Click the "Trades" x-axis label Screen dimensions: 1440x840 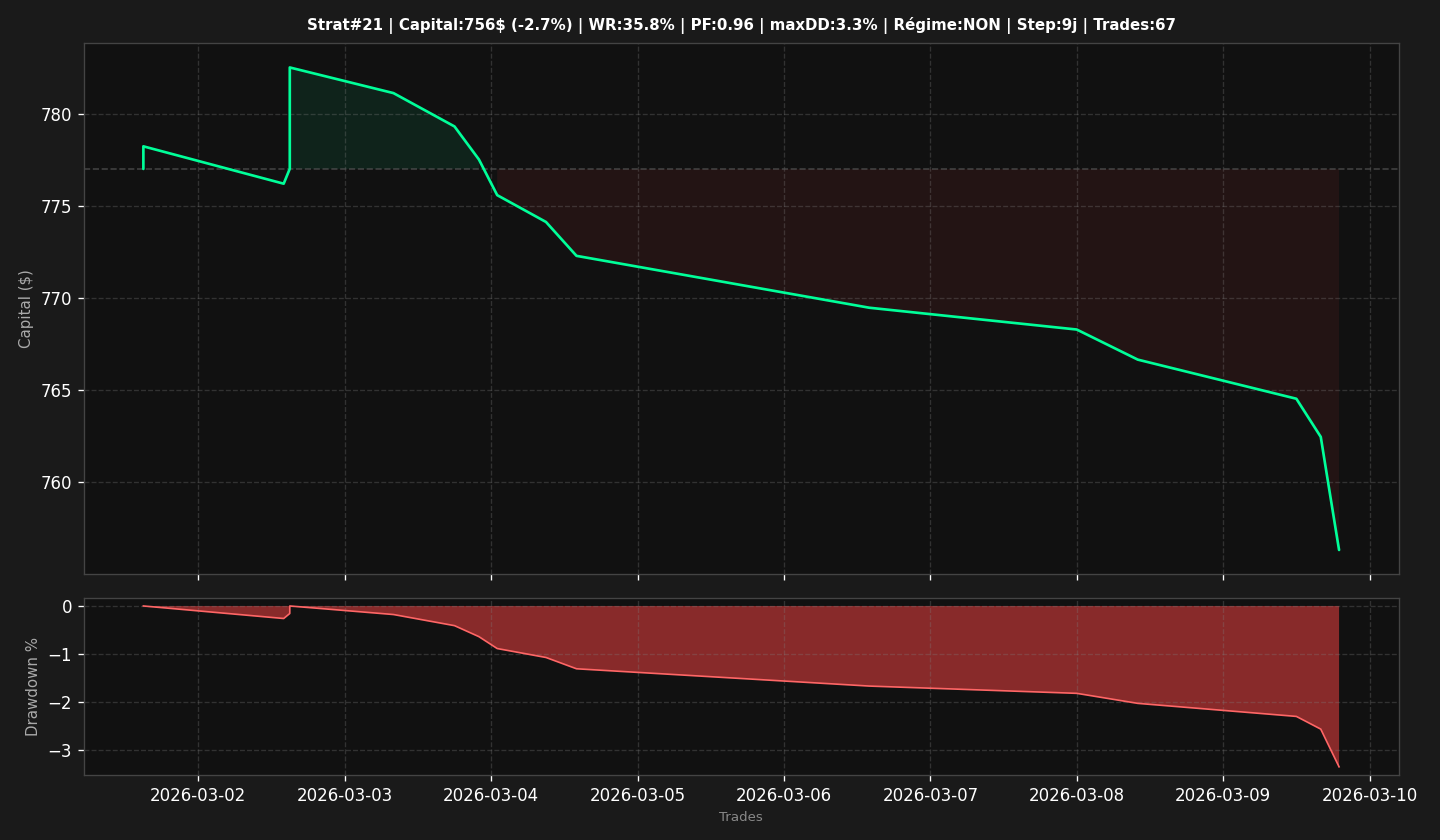pyautogui.click(x=741, y=817)
